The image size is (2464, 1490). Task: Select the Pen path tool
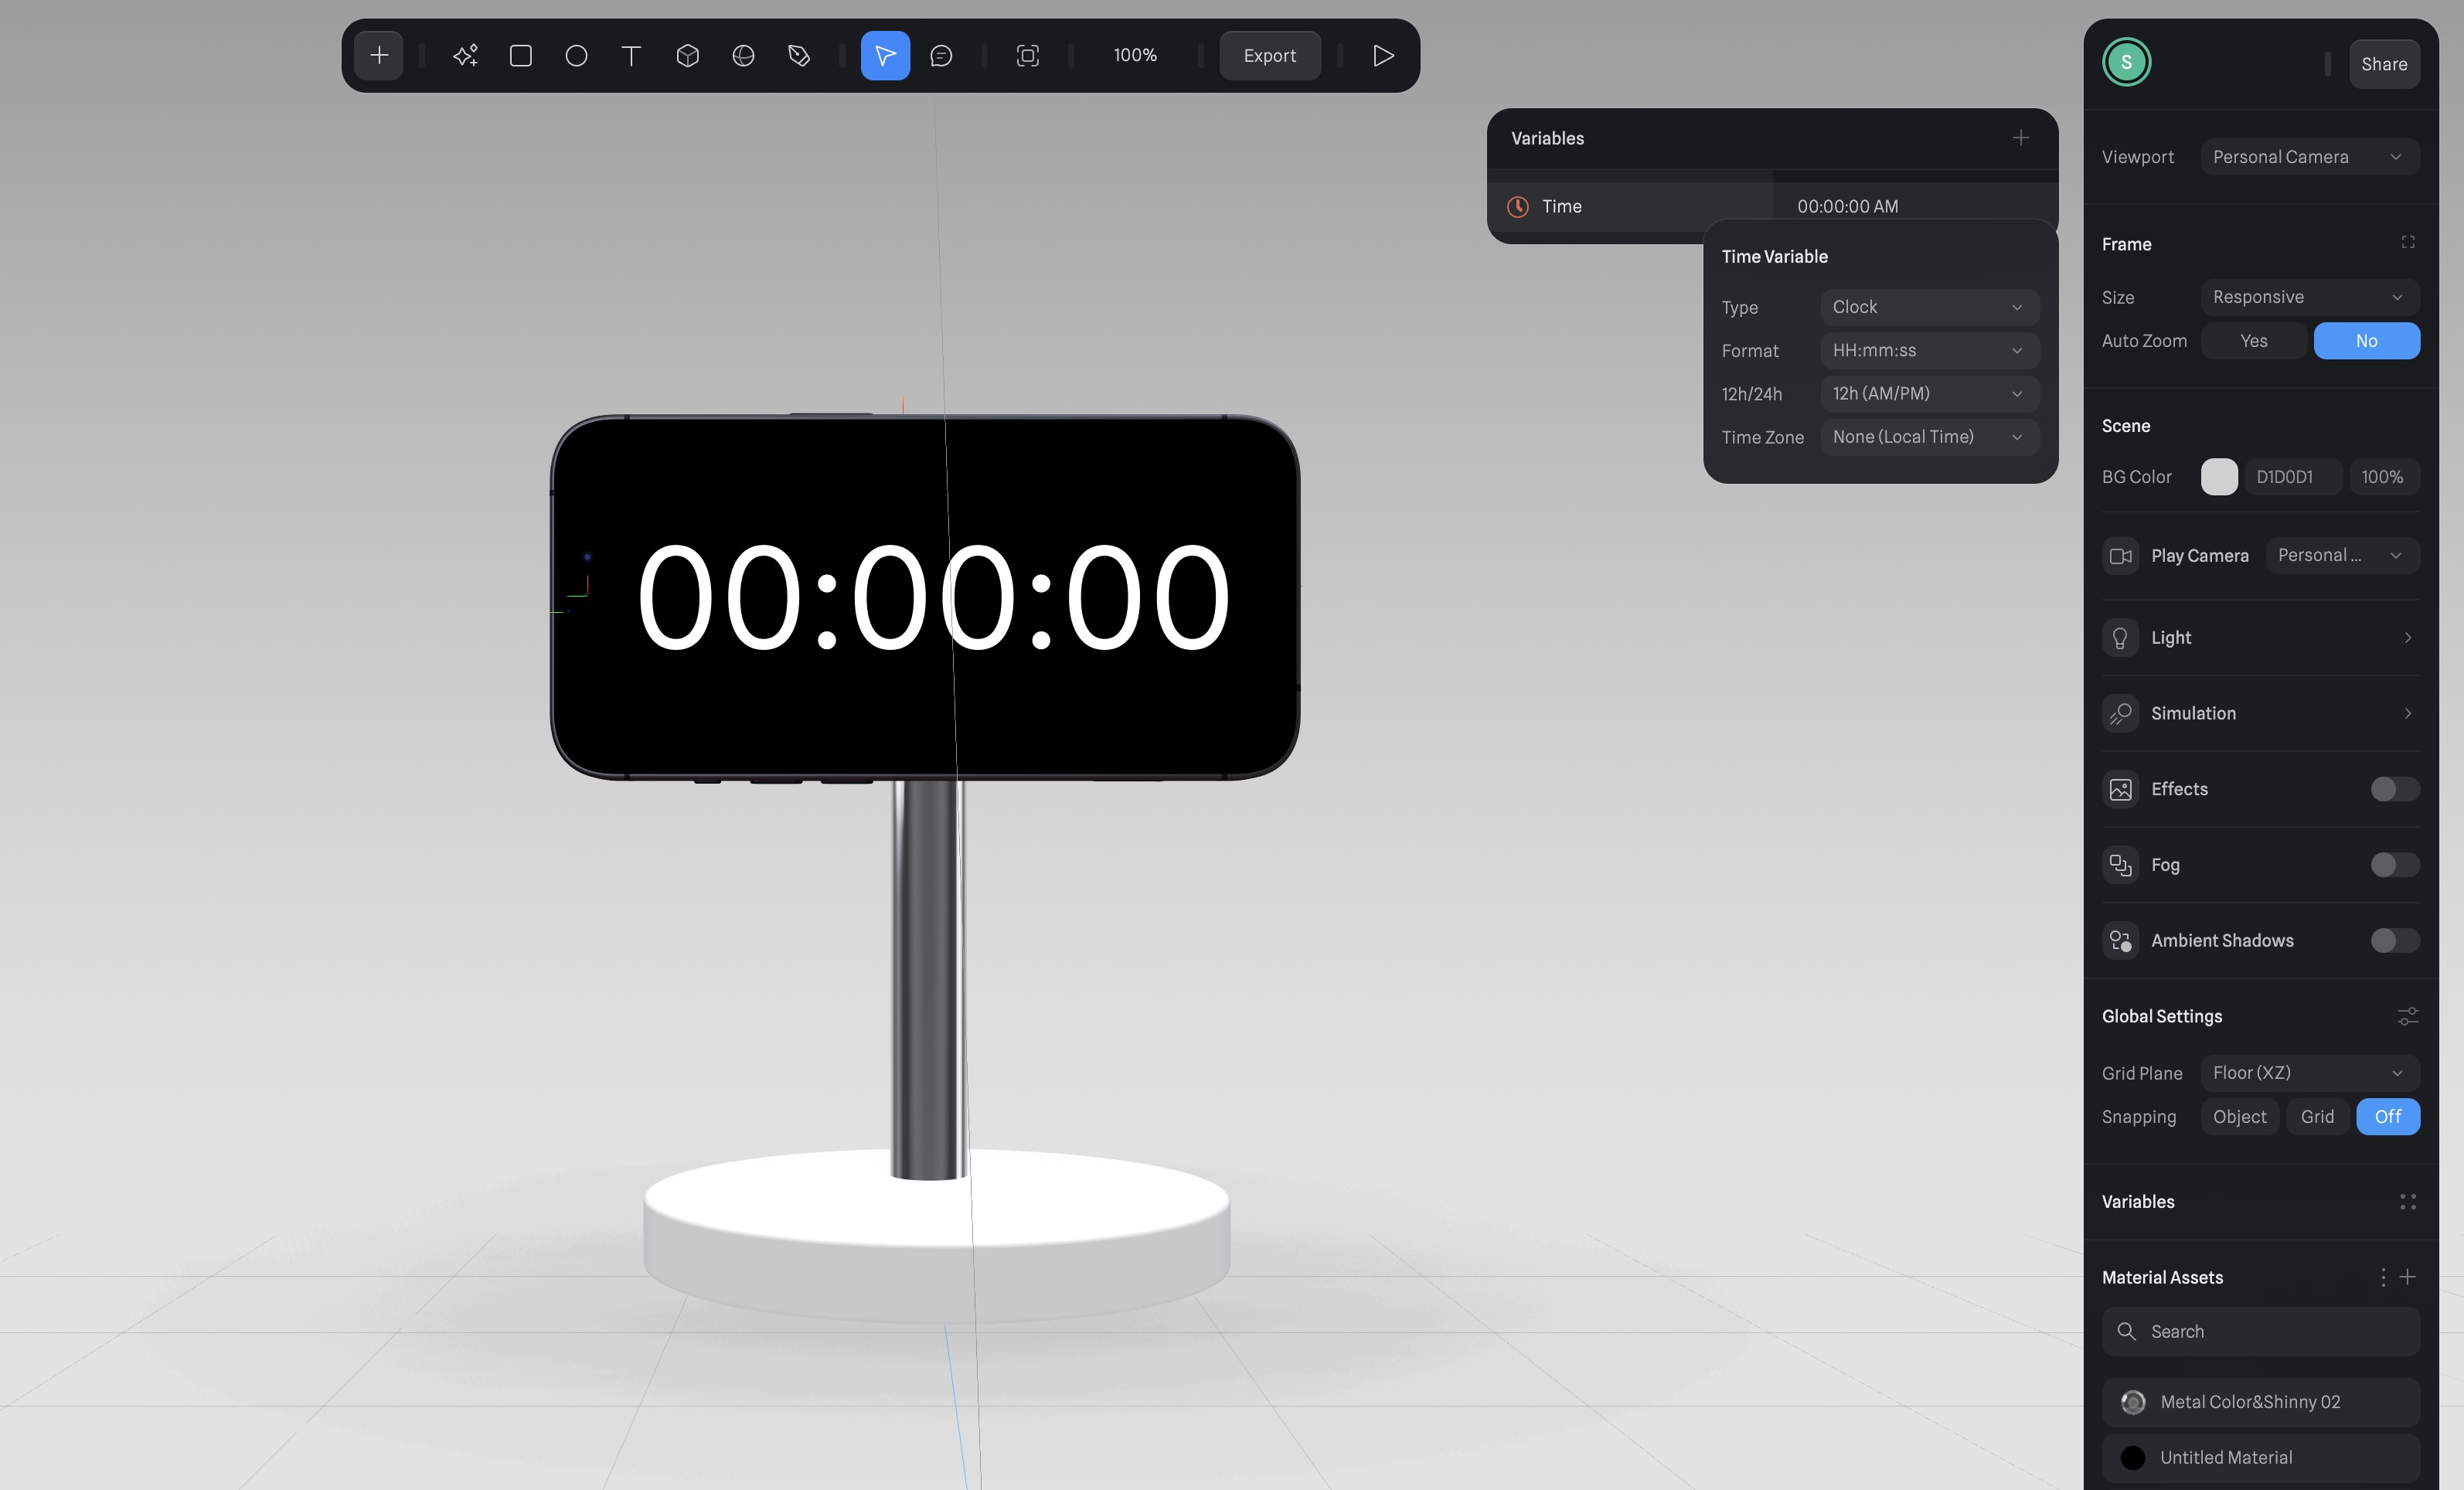[x=798, y=56]
